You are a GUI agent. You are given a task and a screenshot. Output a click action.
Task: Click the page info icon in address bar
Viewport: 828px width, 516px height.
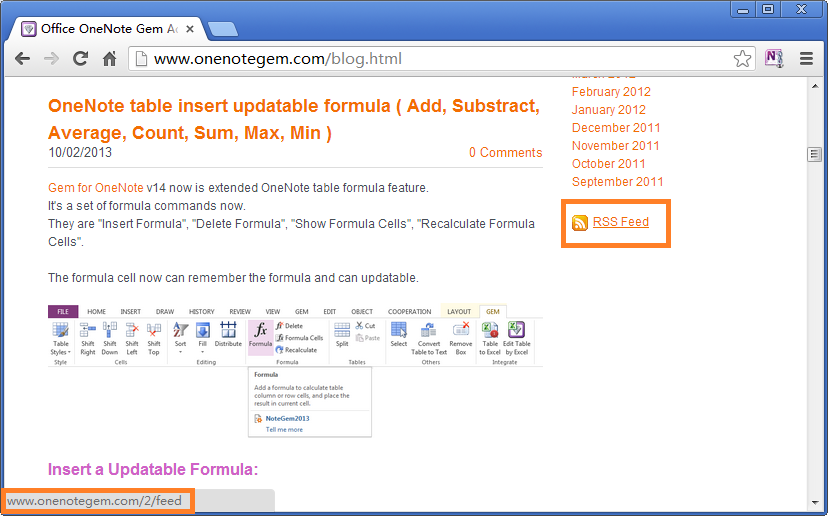coord(142,59)
